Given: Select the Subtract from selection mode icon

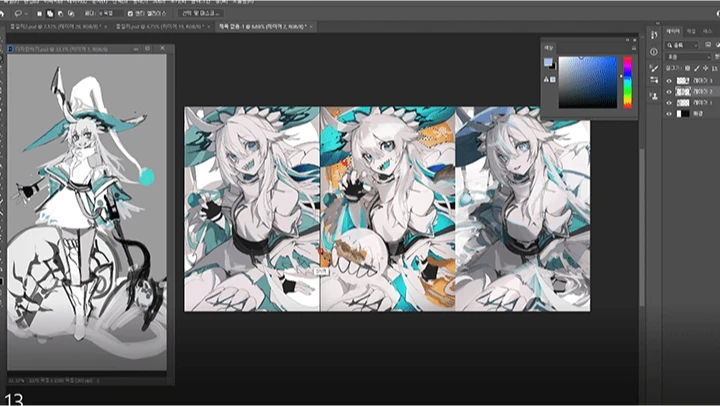Looking at the screenshot, I should (60, 14).
